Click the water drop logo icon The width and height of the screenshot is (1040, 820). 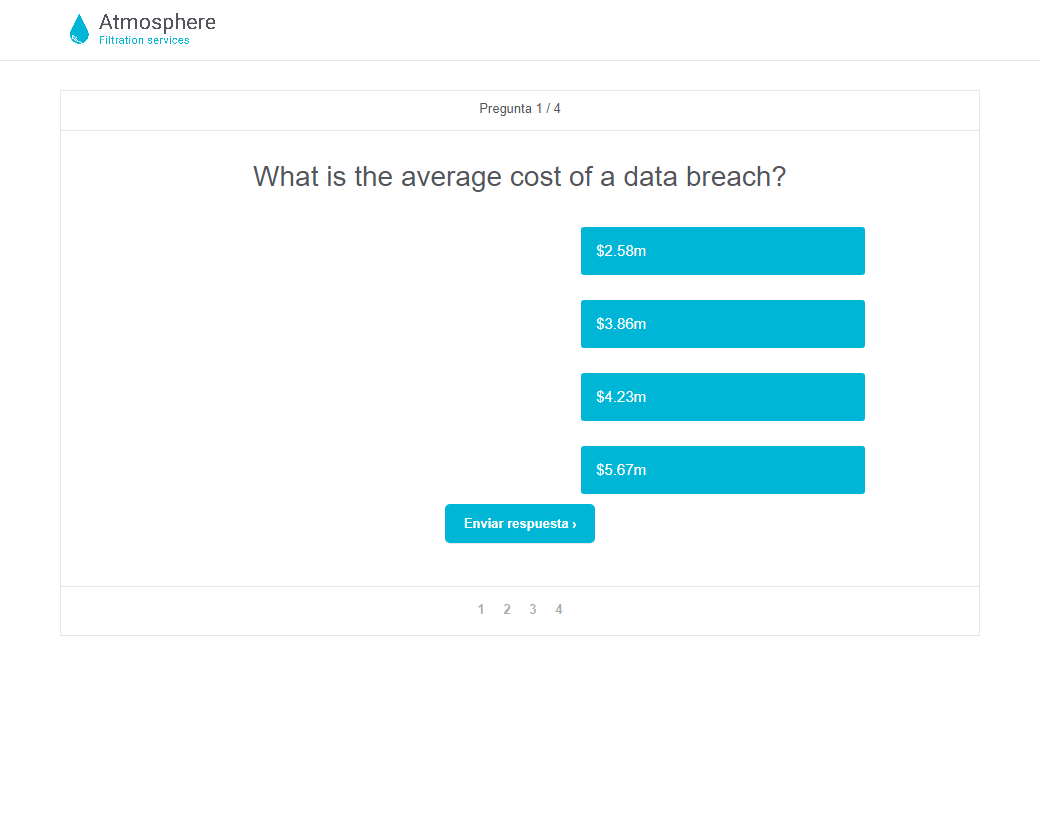[79, 29]
